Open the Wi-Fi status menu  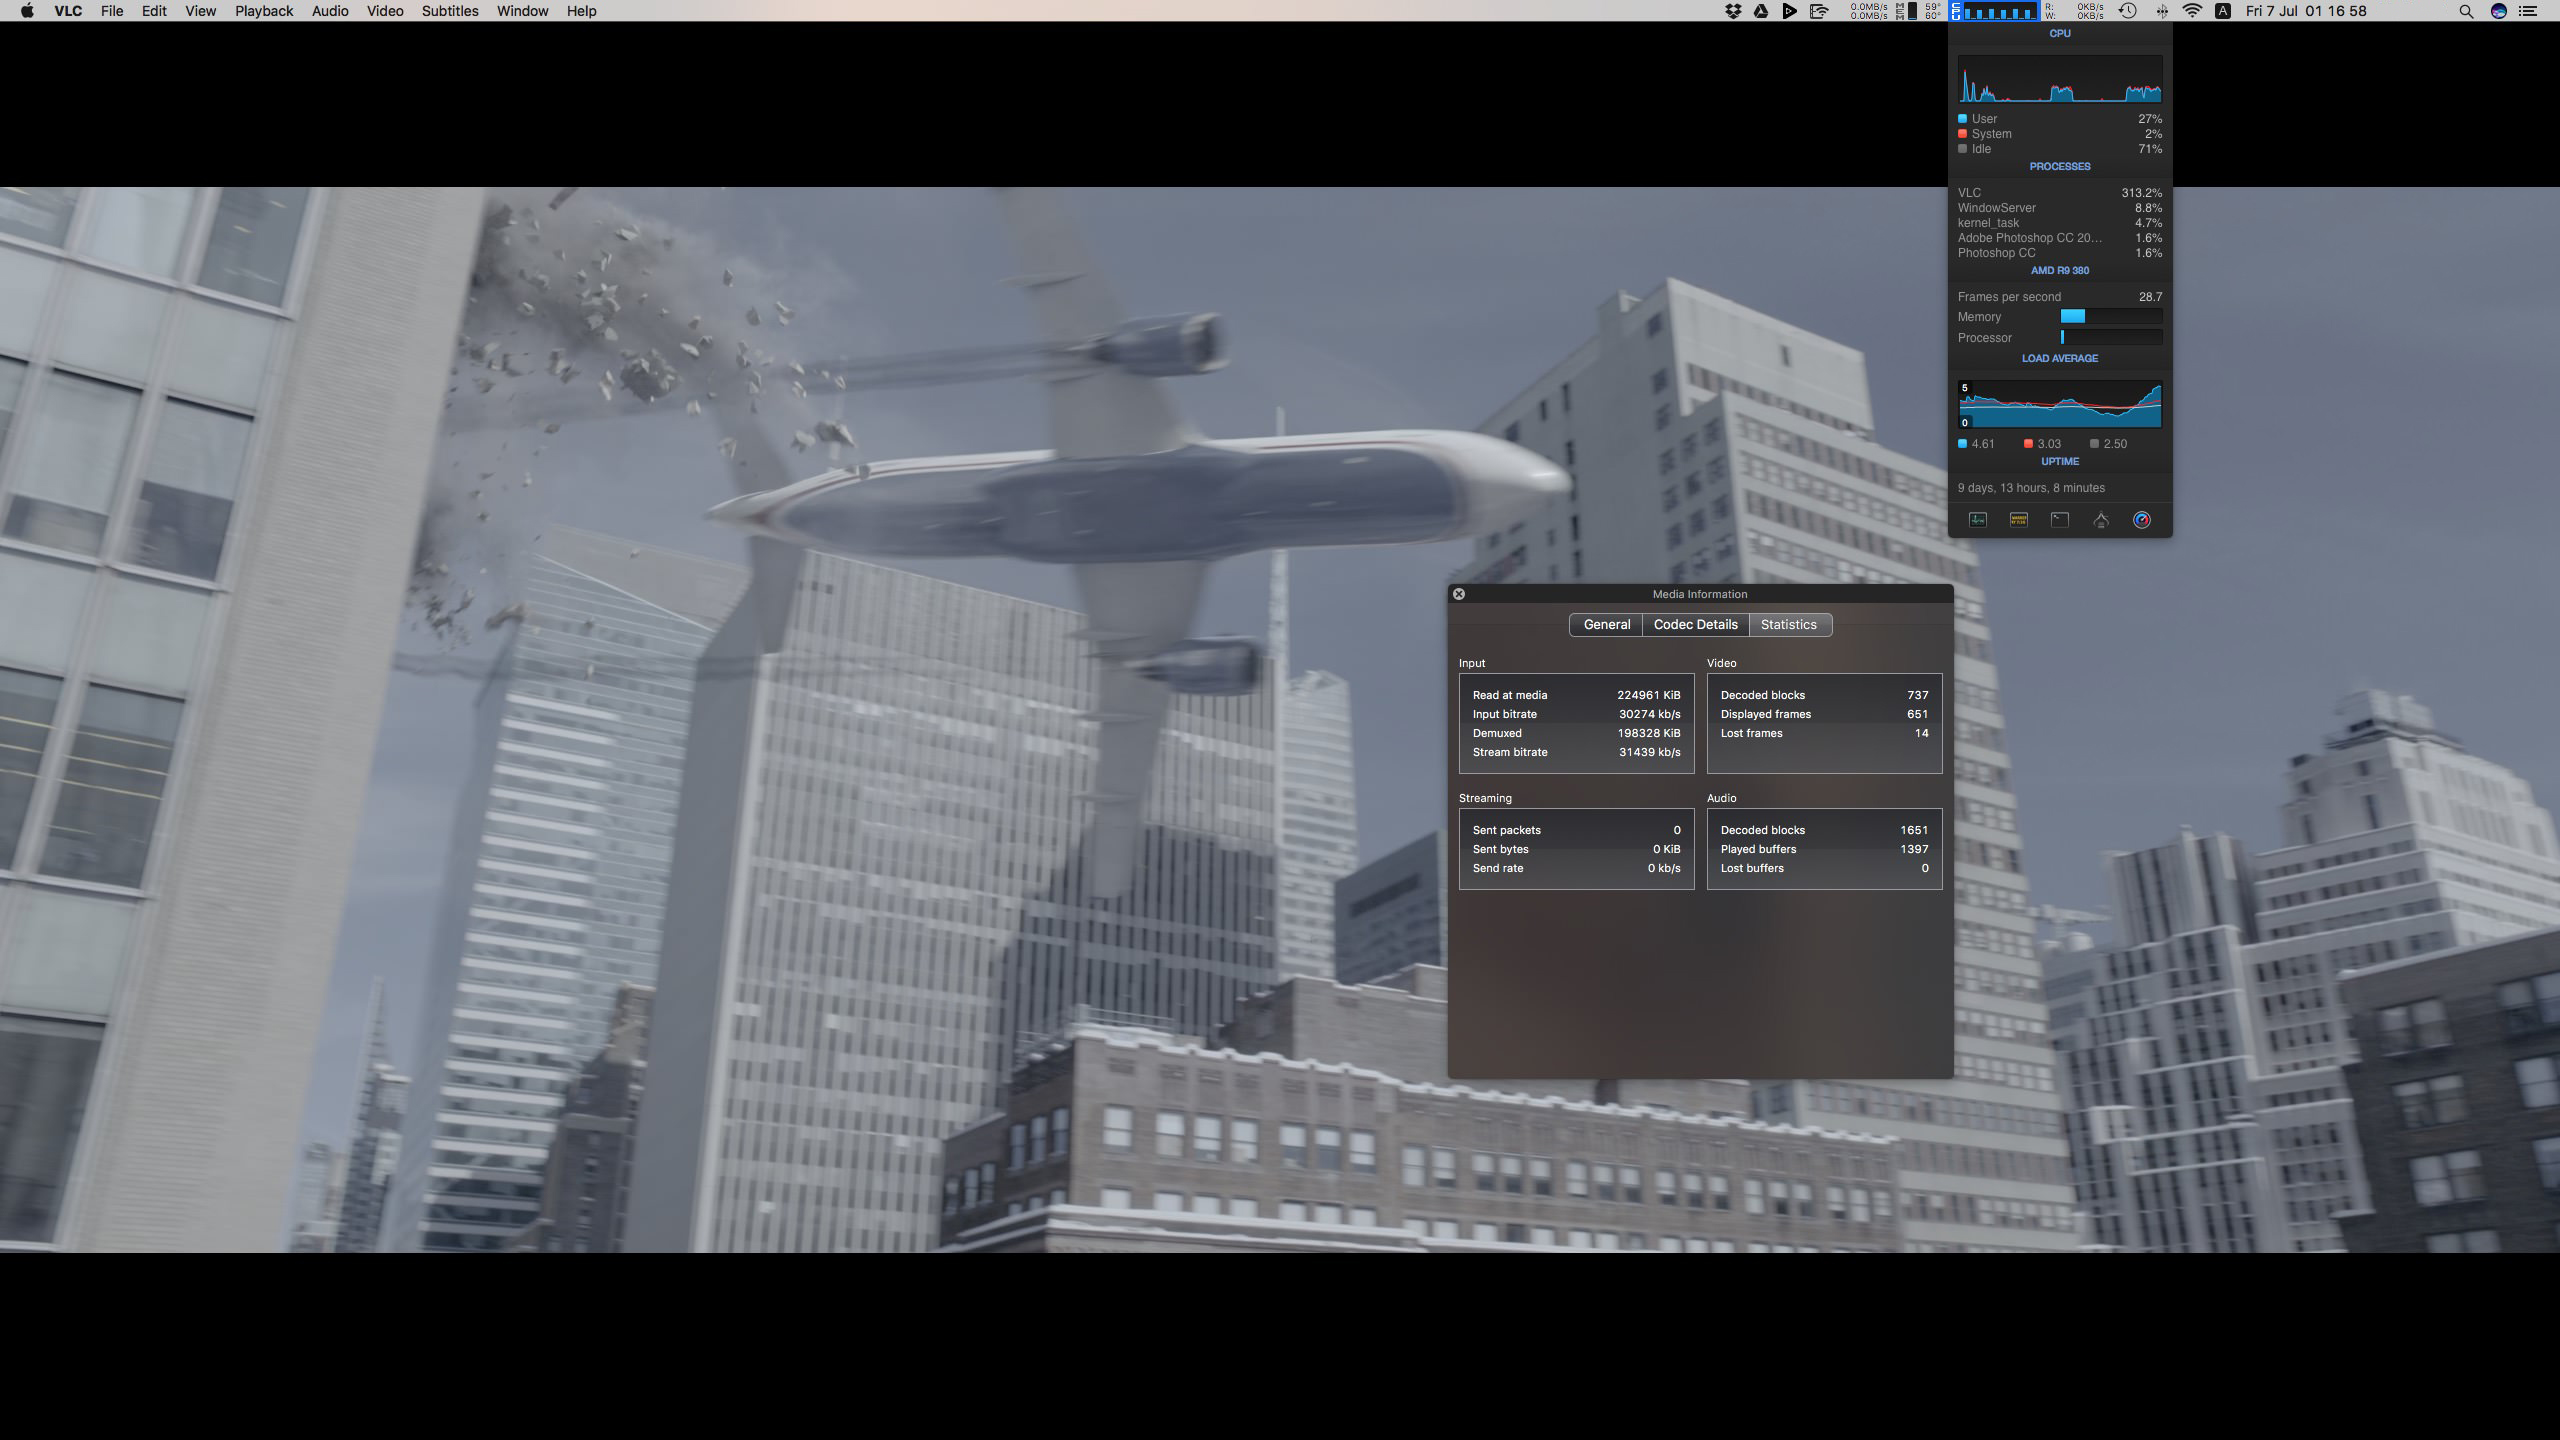pyautogui.click(x=2192, y=11)
